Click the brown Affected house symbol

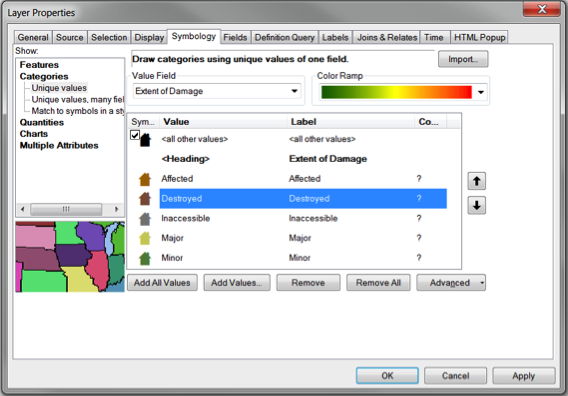(x=145, y=179)
